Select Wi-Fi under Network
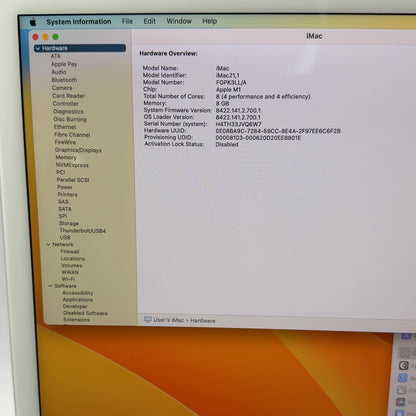This screenshot has height=416, width=416. coord(68,279)
